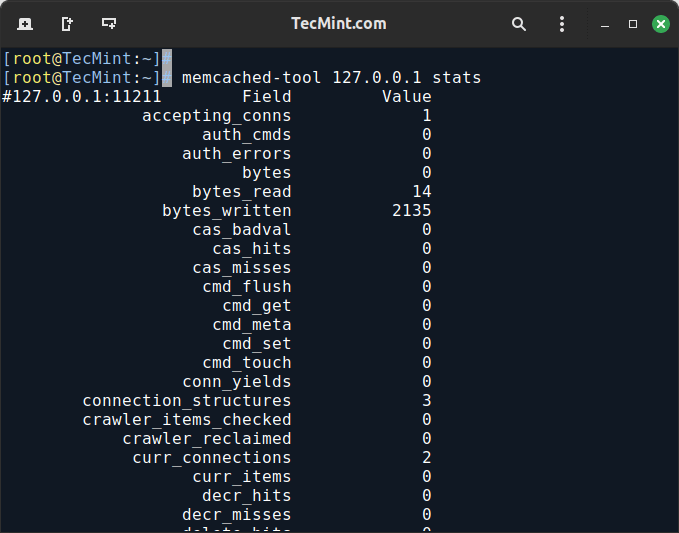Select the auth_cmds field
The height and width of the screenshot is (533, 679).
coord(246,135)
